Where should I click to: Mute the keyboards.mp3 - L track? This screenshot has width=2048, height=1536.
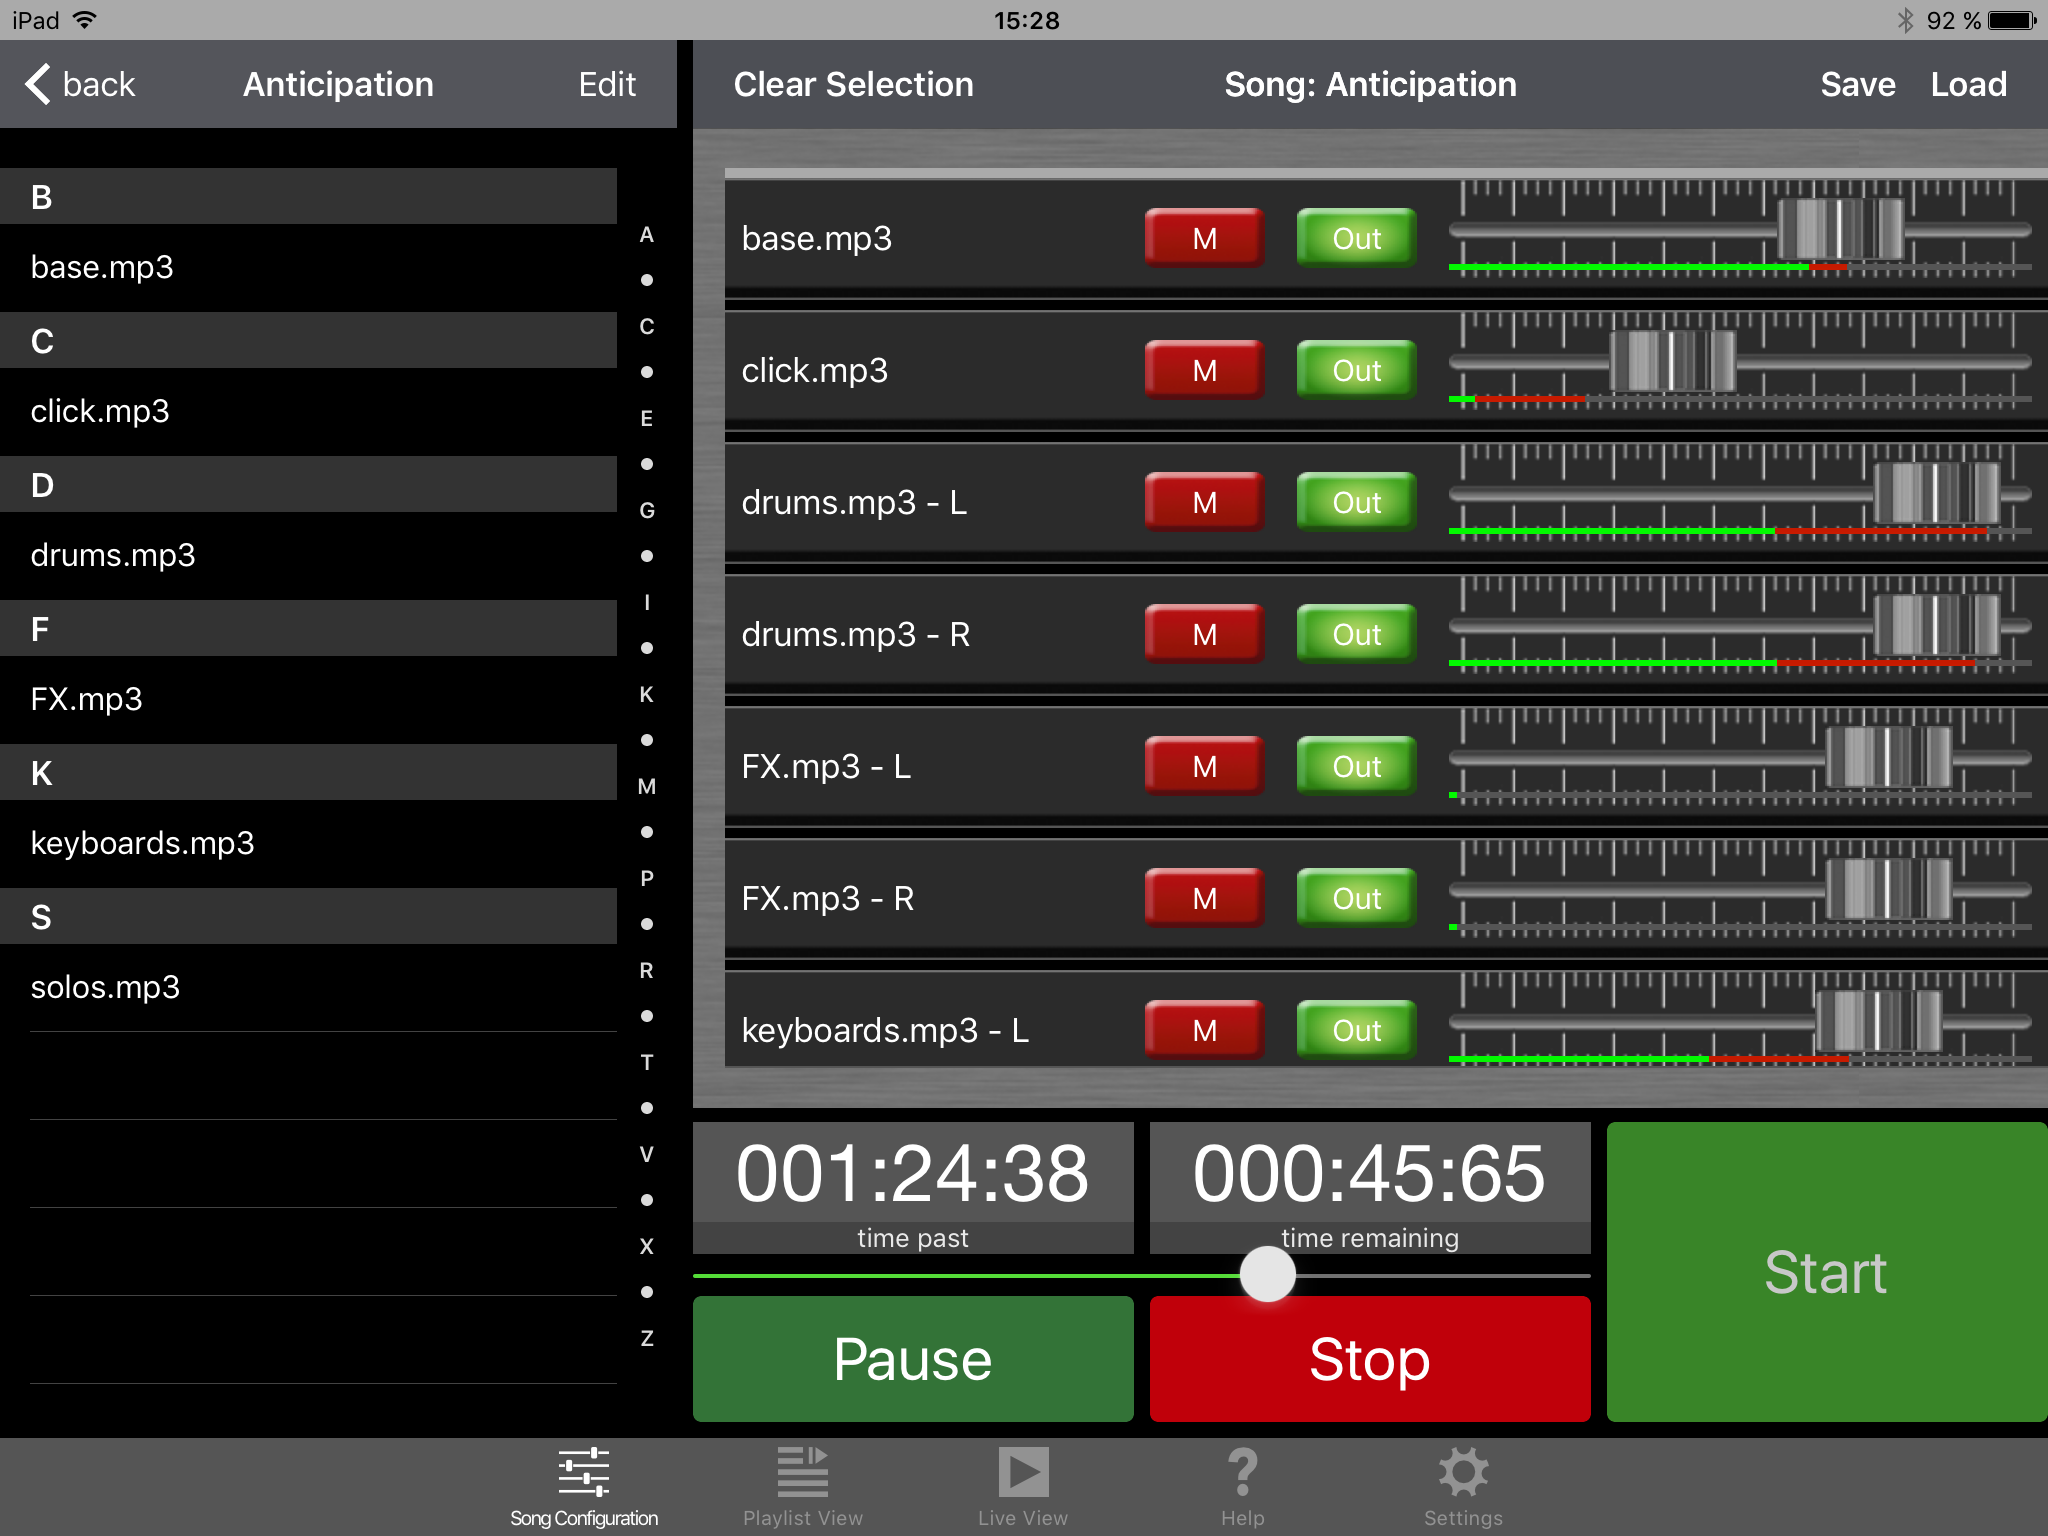1205,1030
